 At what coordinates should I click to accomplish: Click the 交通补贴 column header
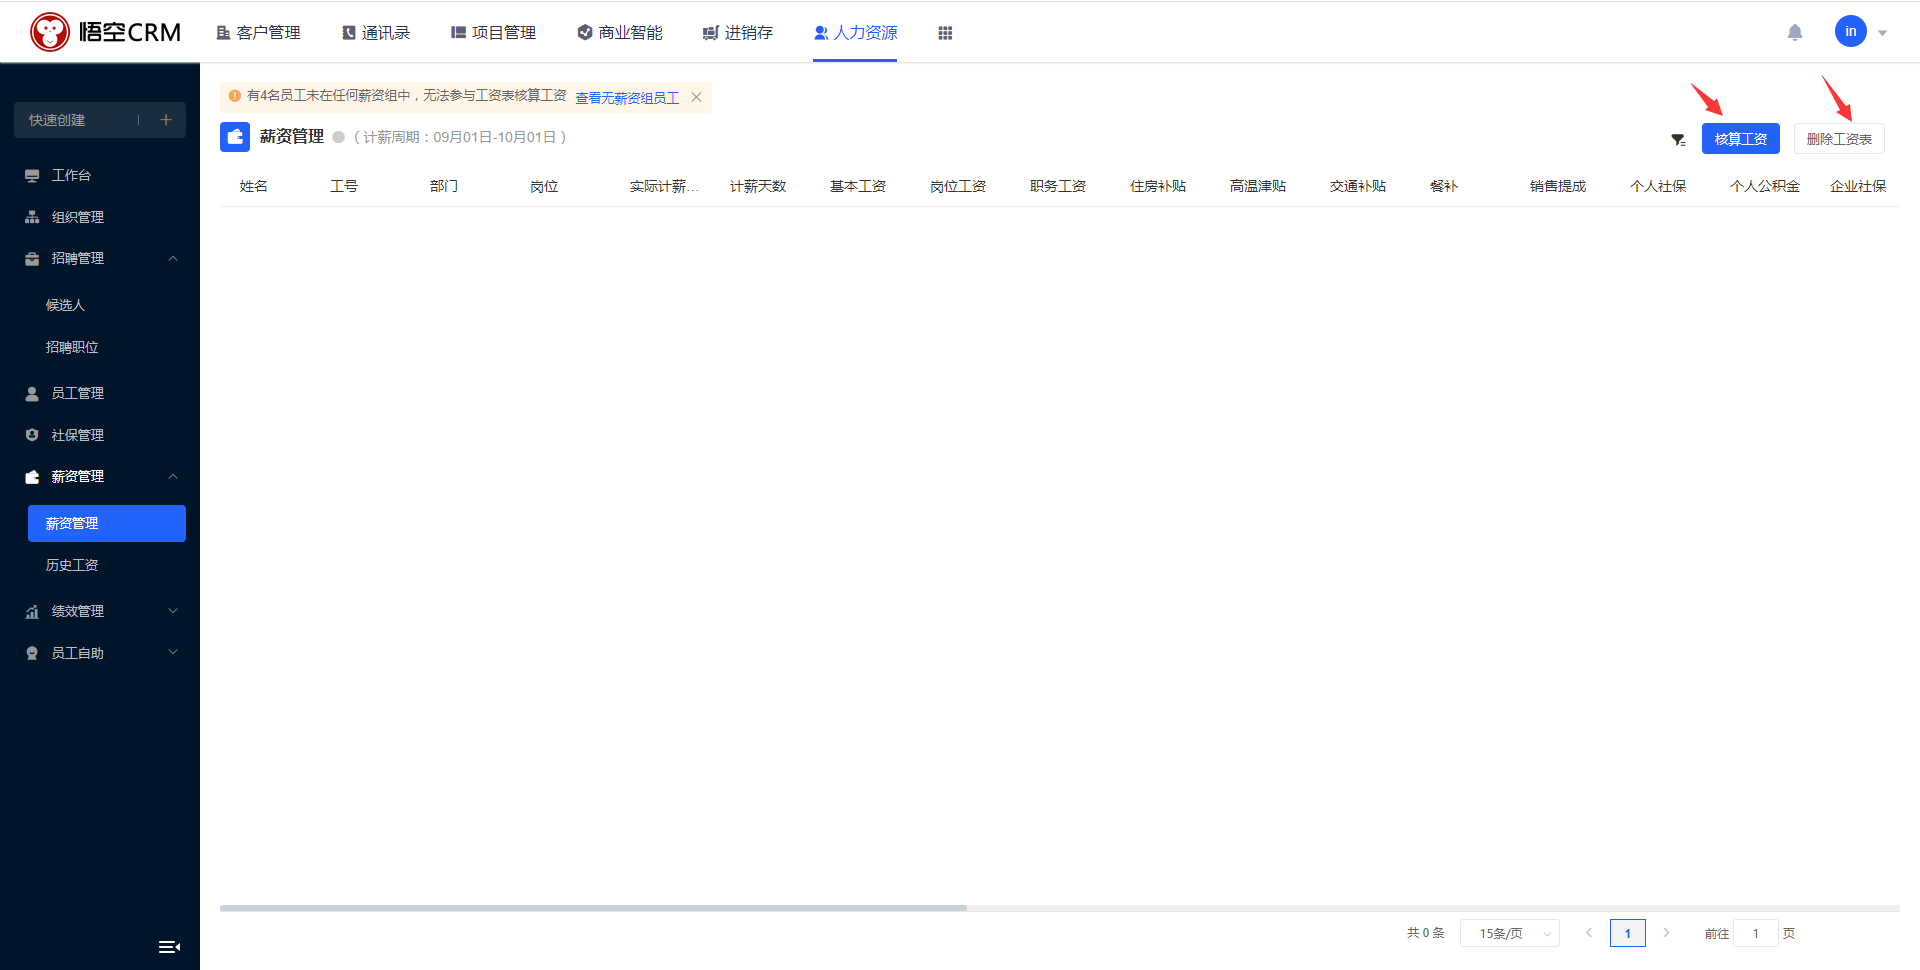tap(1358, 186)
